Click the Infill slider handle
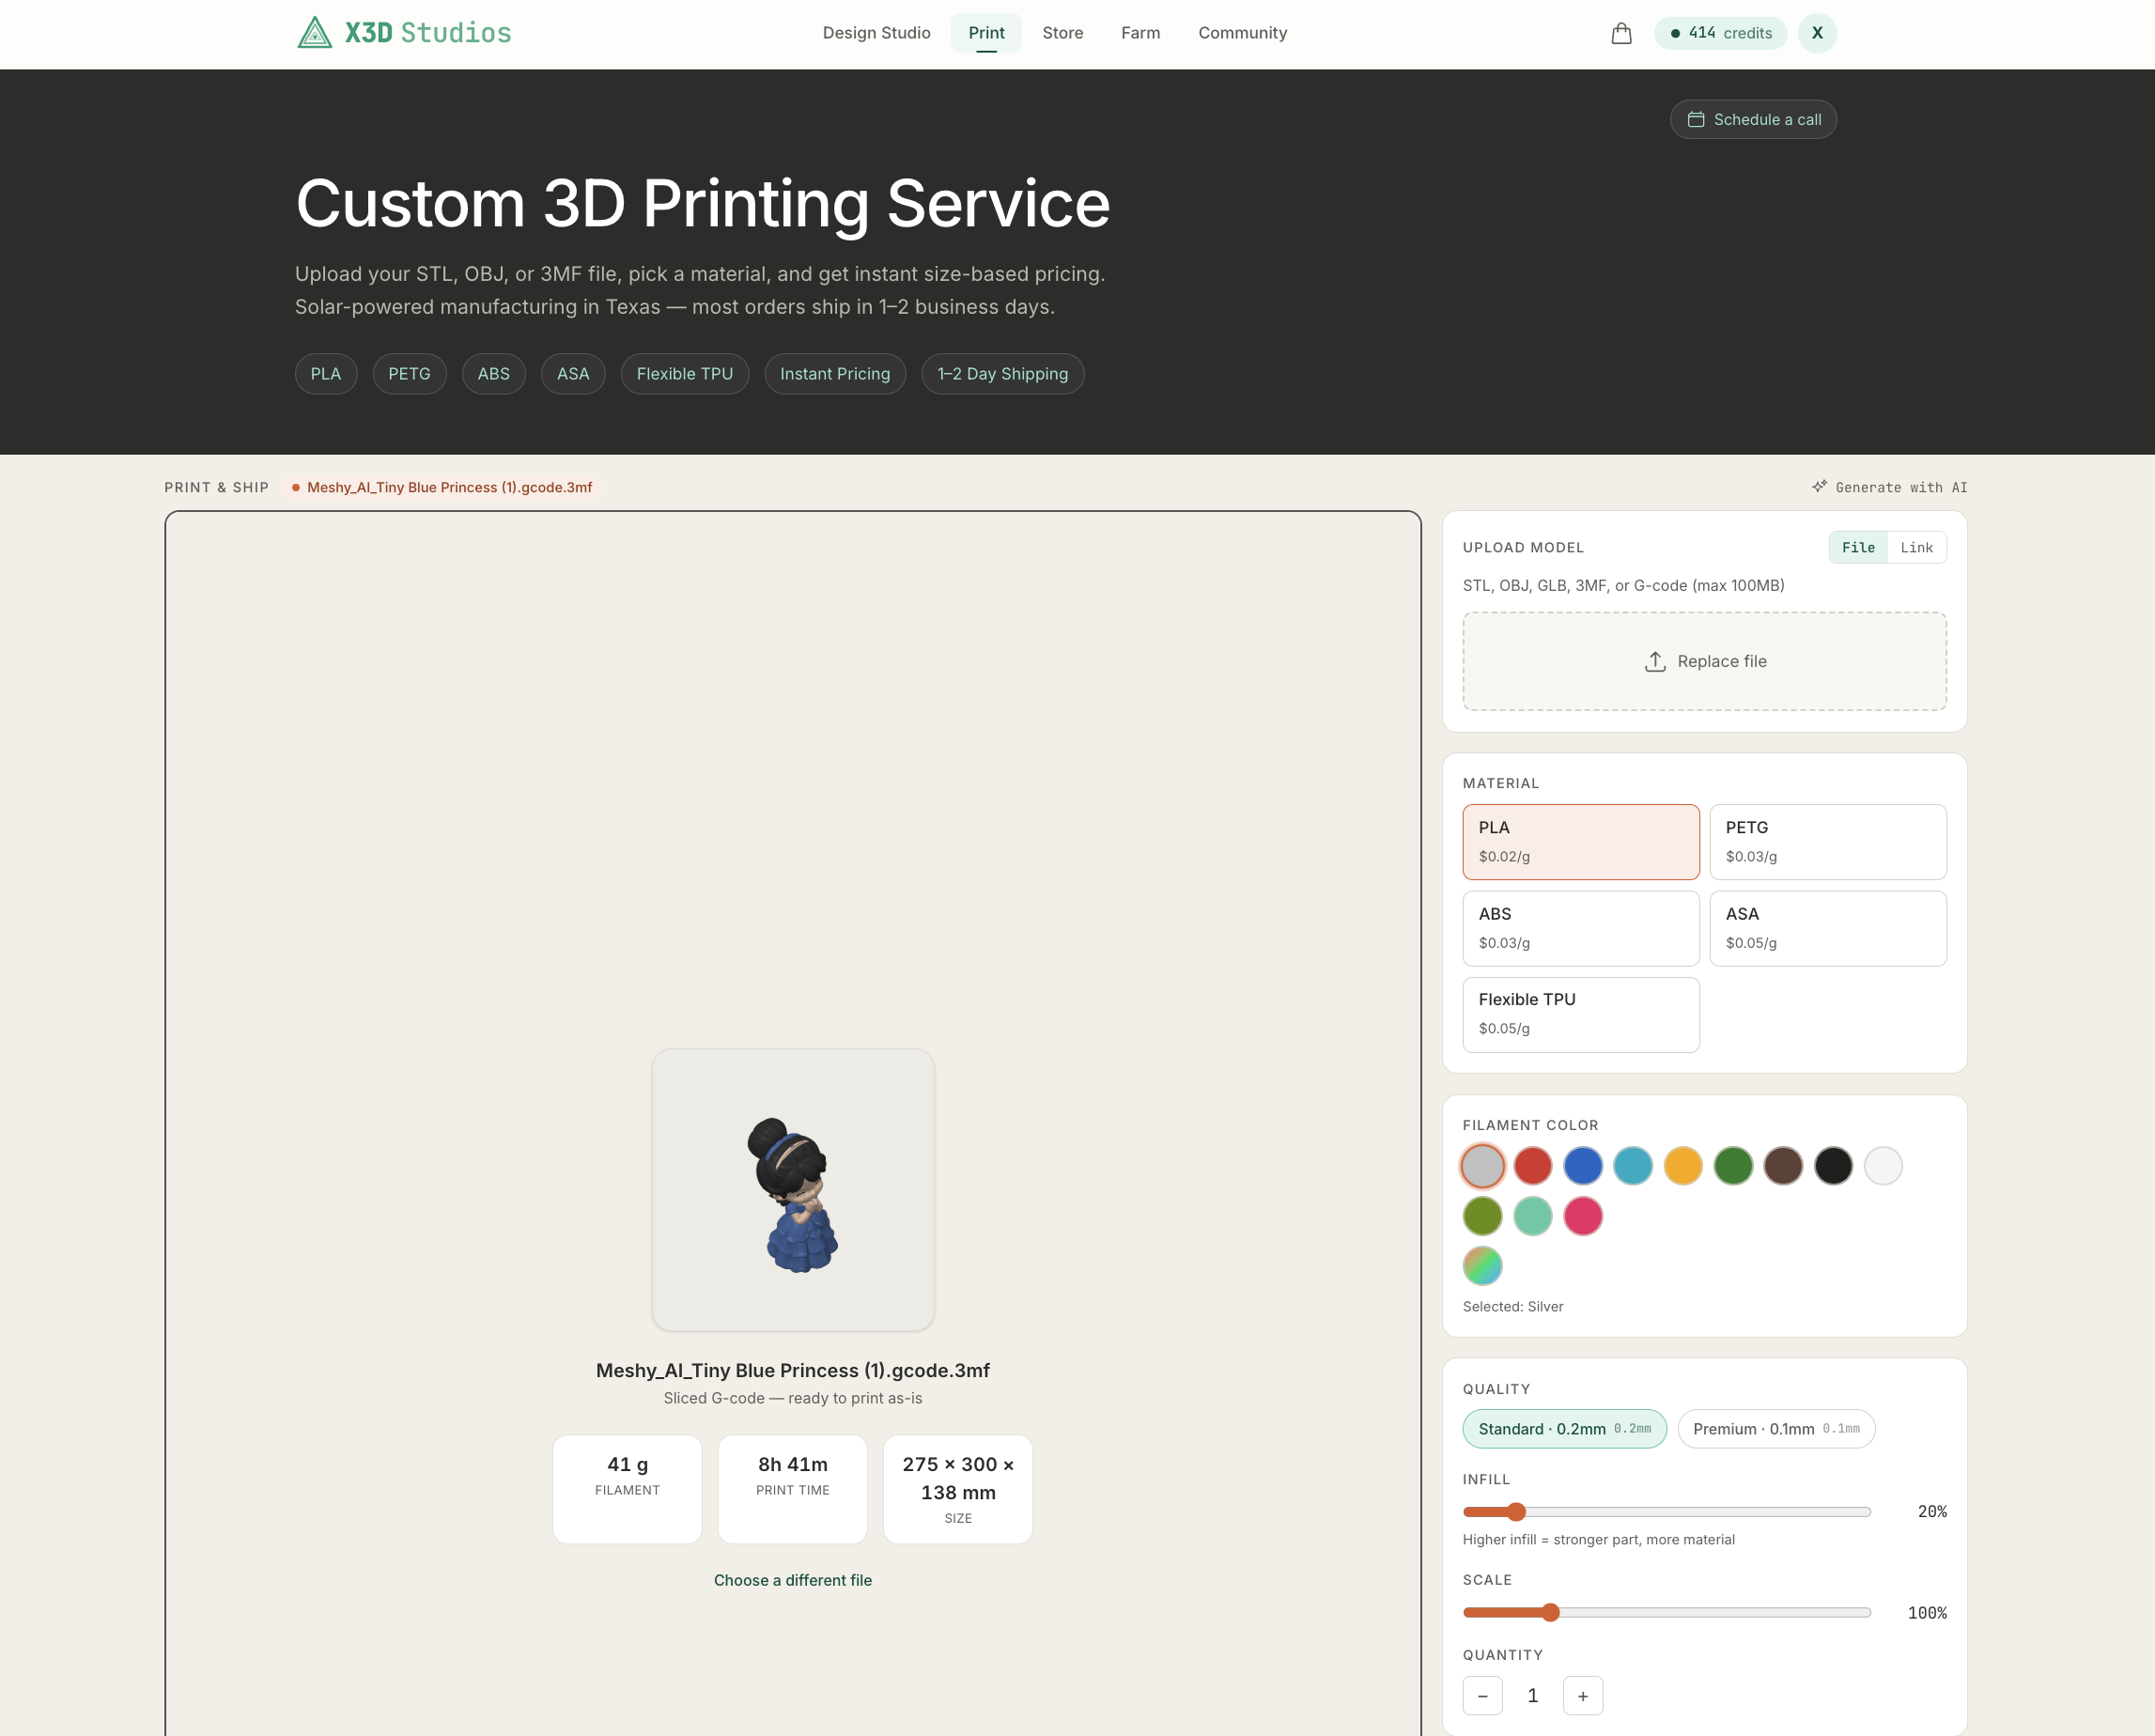The image size is (2155, 1736). click(x=1516, y=1512)
